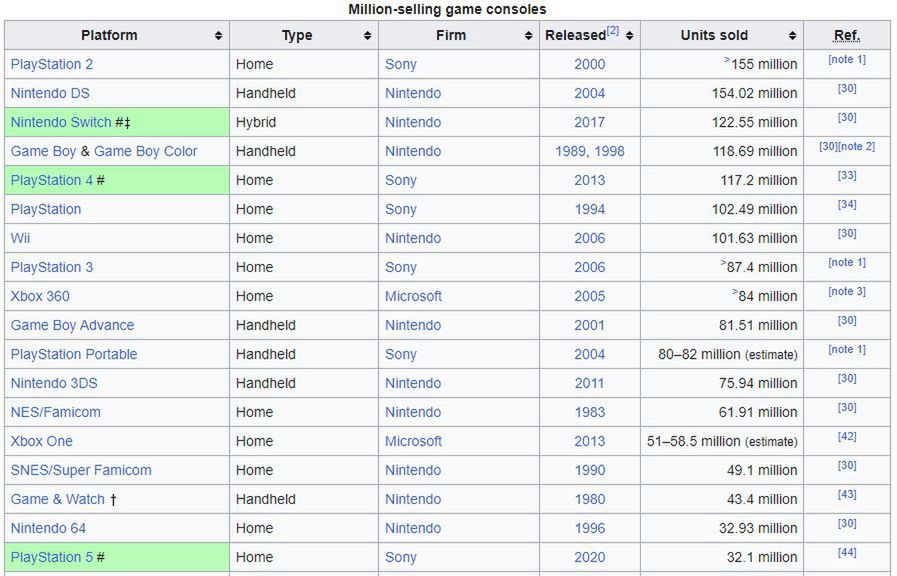Open the PlayStation 2 platform link
Image resolution: width=897 pixels, height=576 pixels.
coord(51,64)
